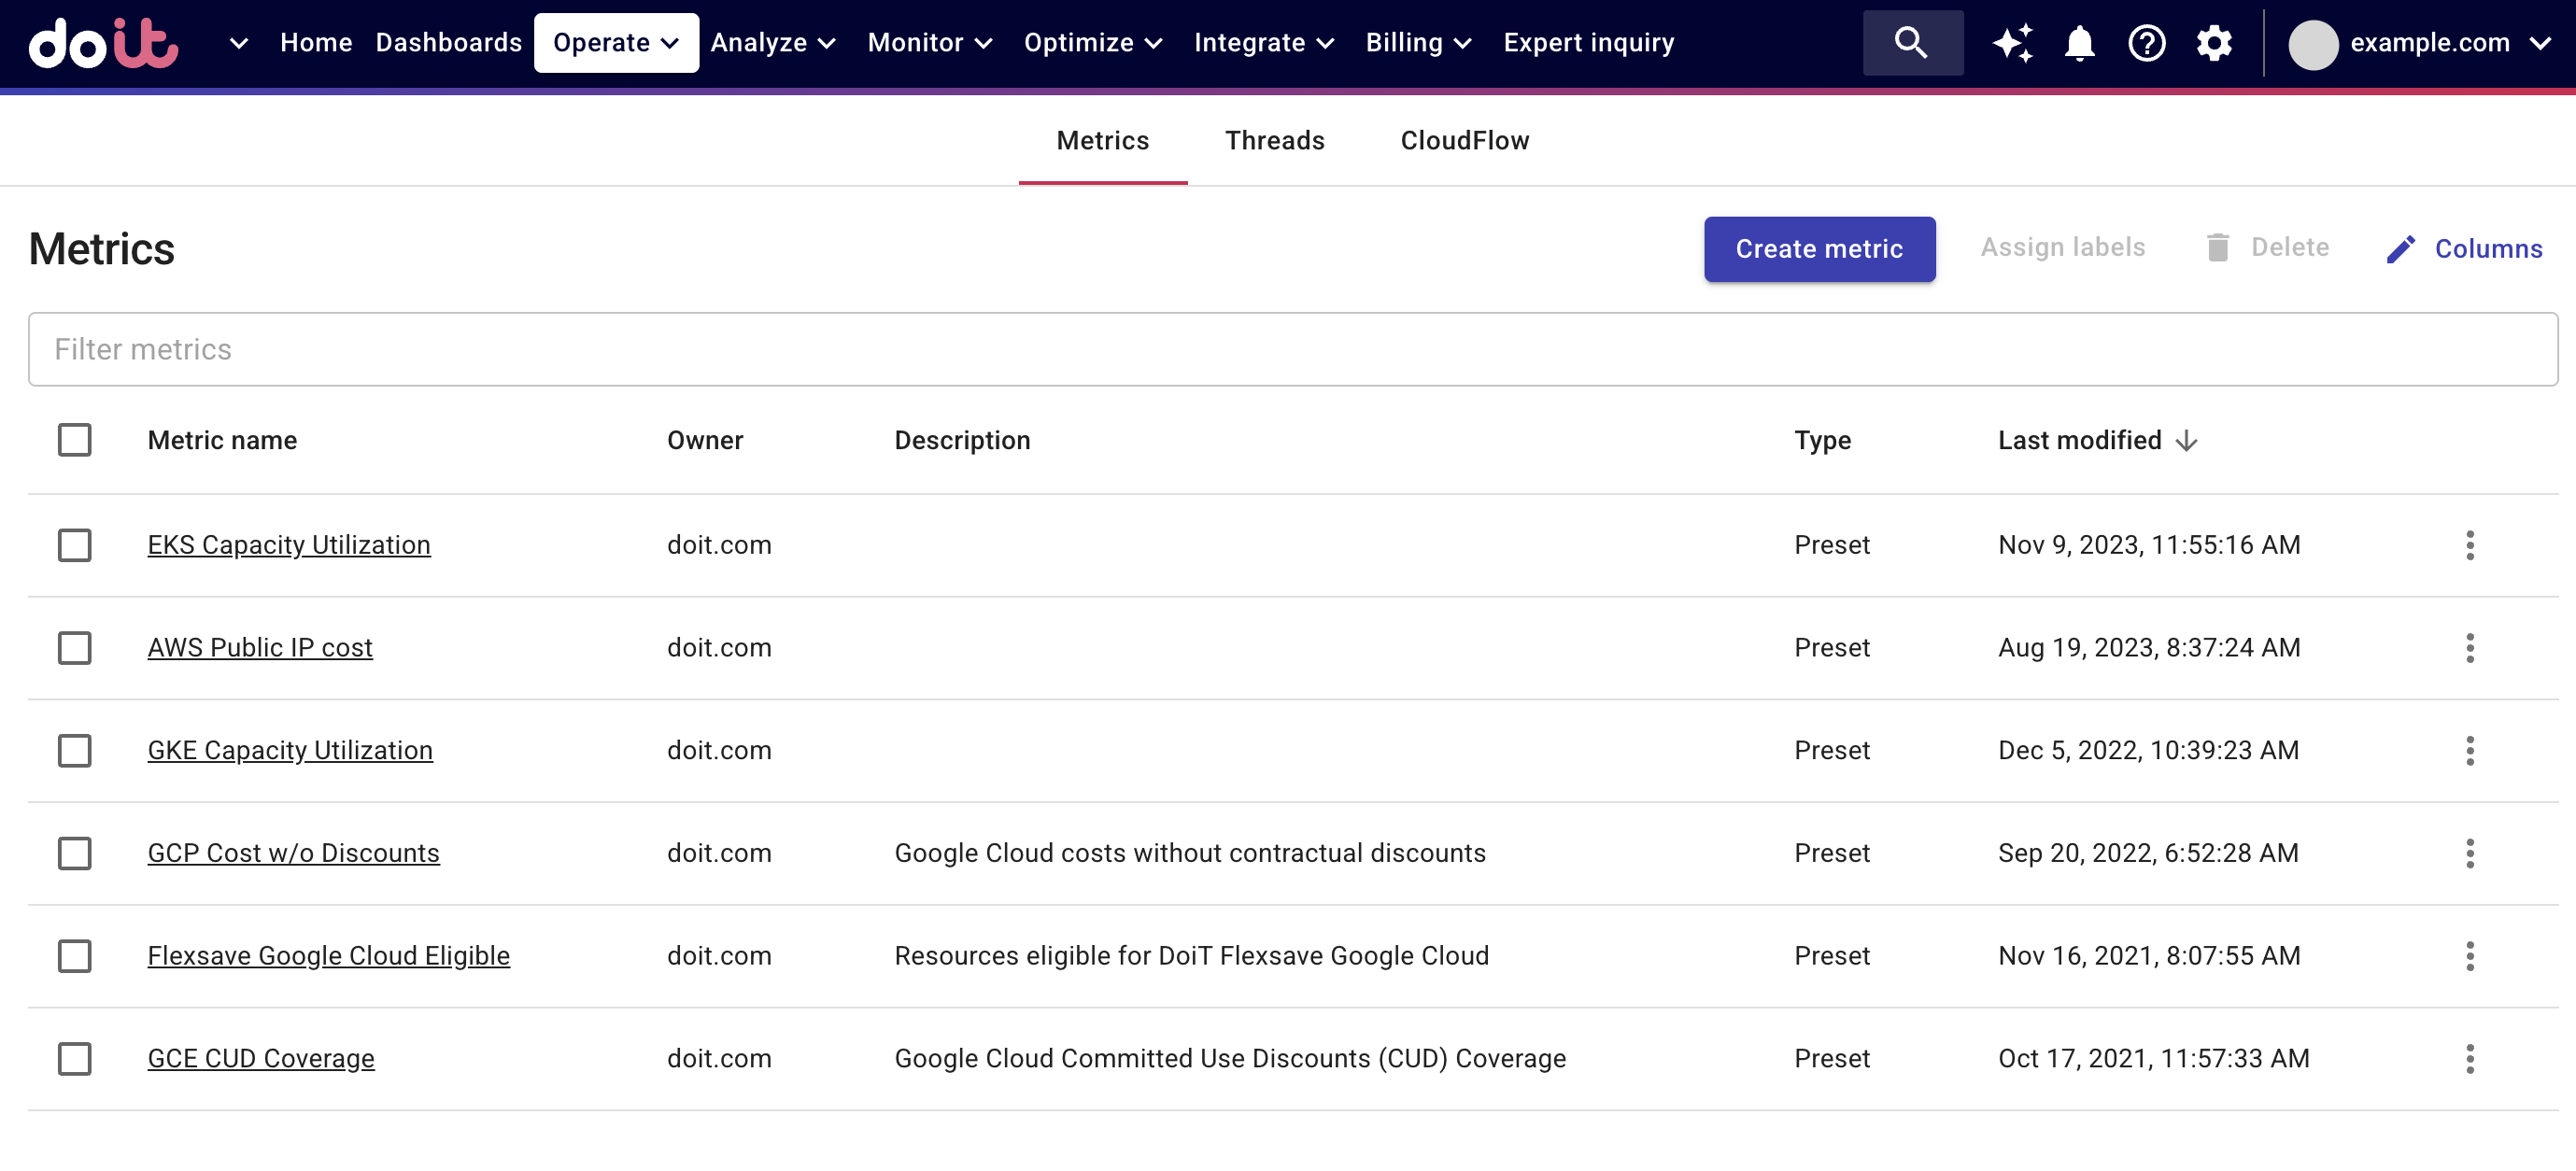Open GCE CUD Coverage link

tap(261, 1059)
